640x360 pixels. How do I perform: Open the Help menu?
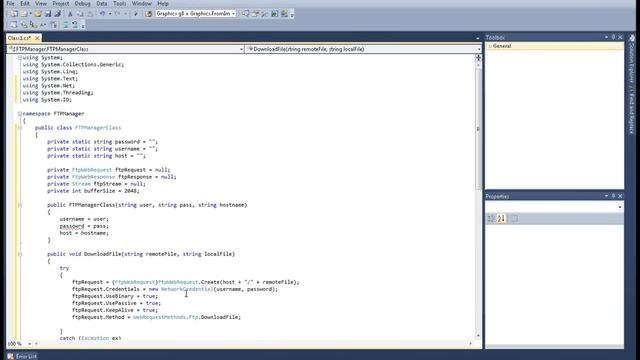point(163,4)
